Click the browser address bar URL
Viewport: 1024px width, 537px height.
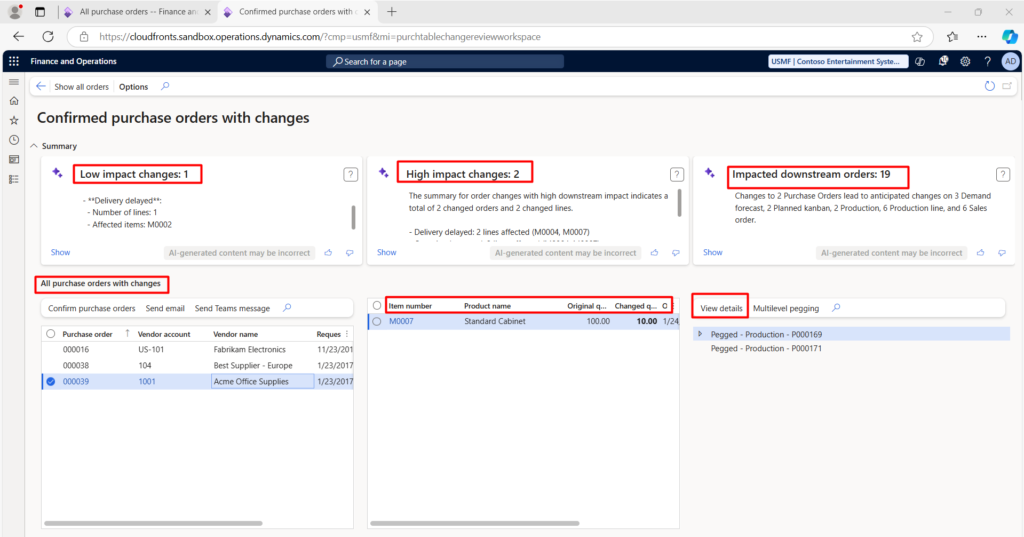pos(320,37)
